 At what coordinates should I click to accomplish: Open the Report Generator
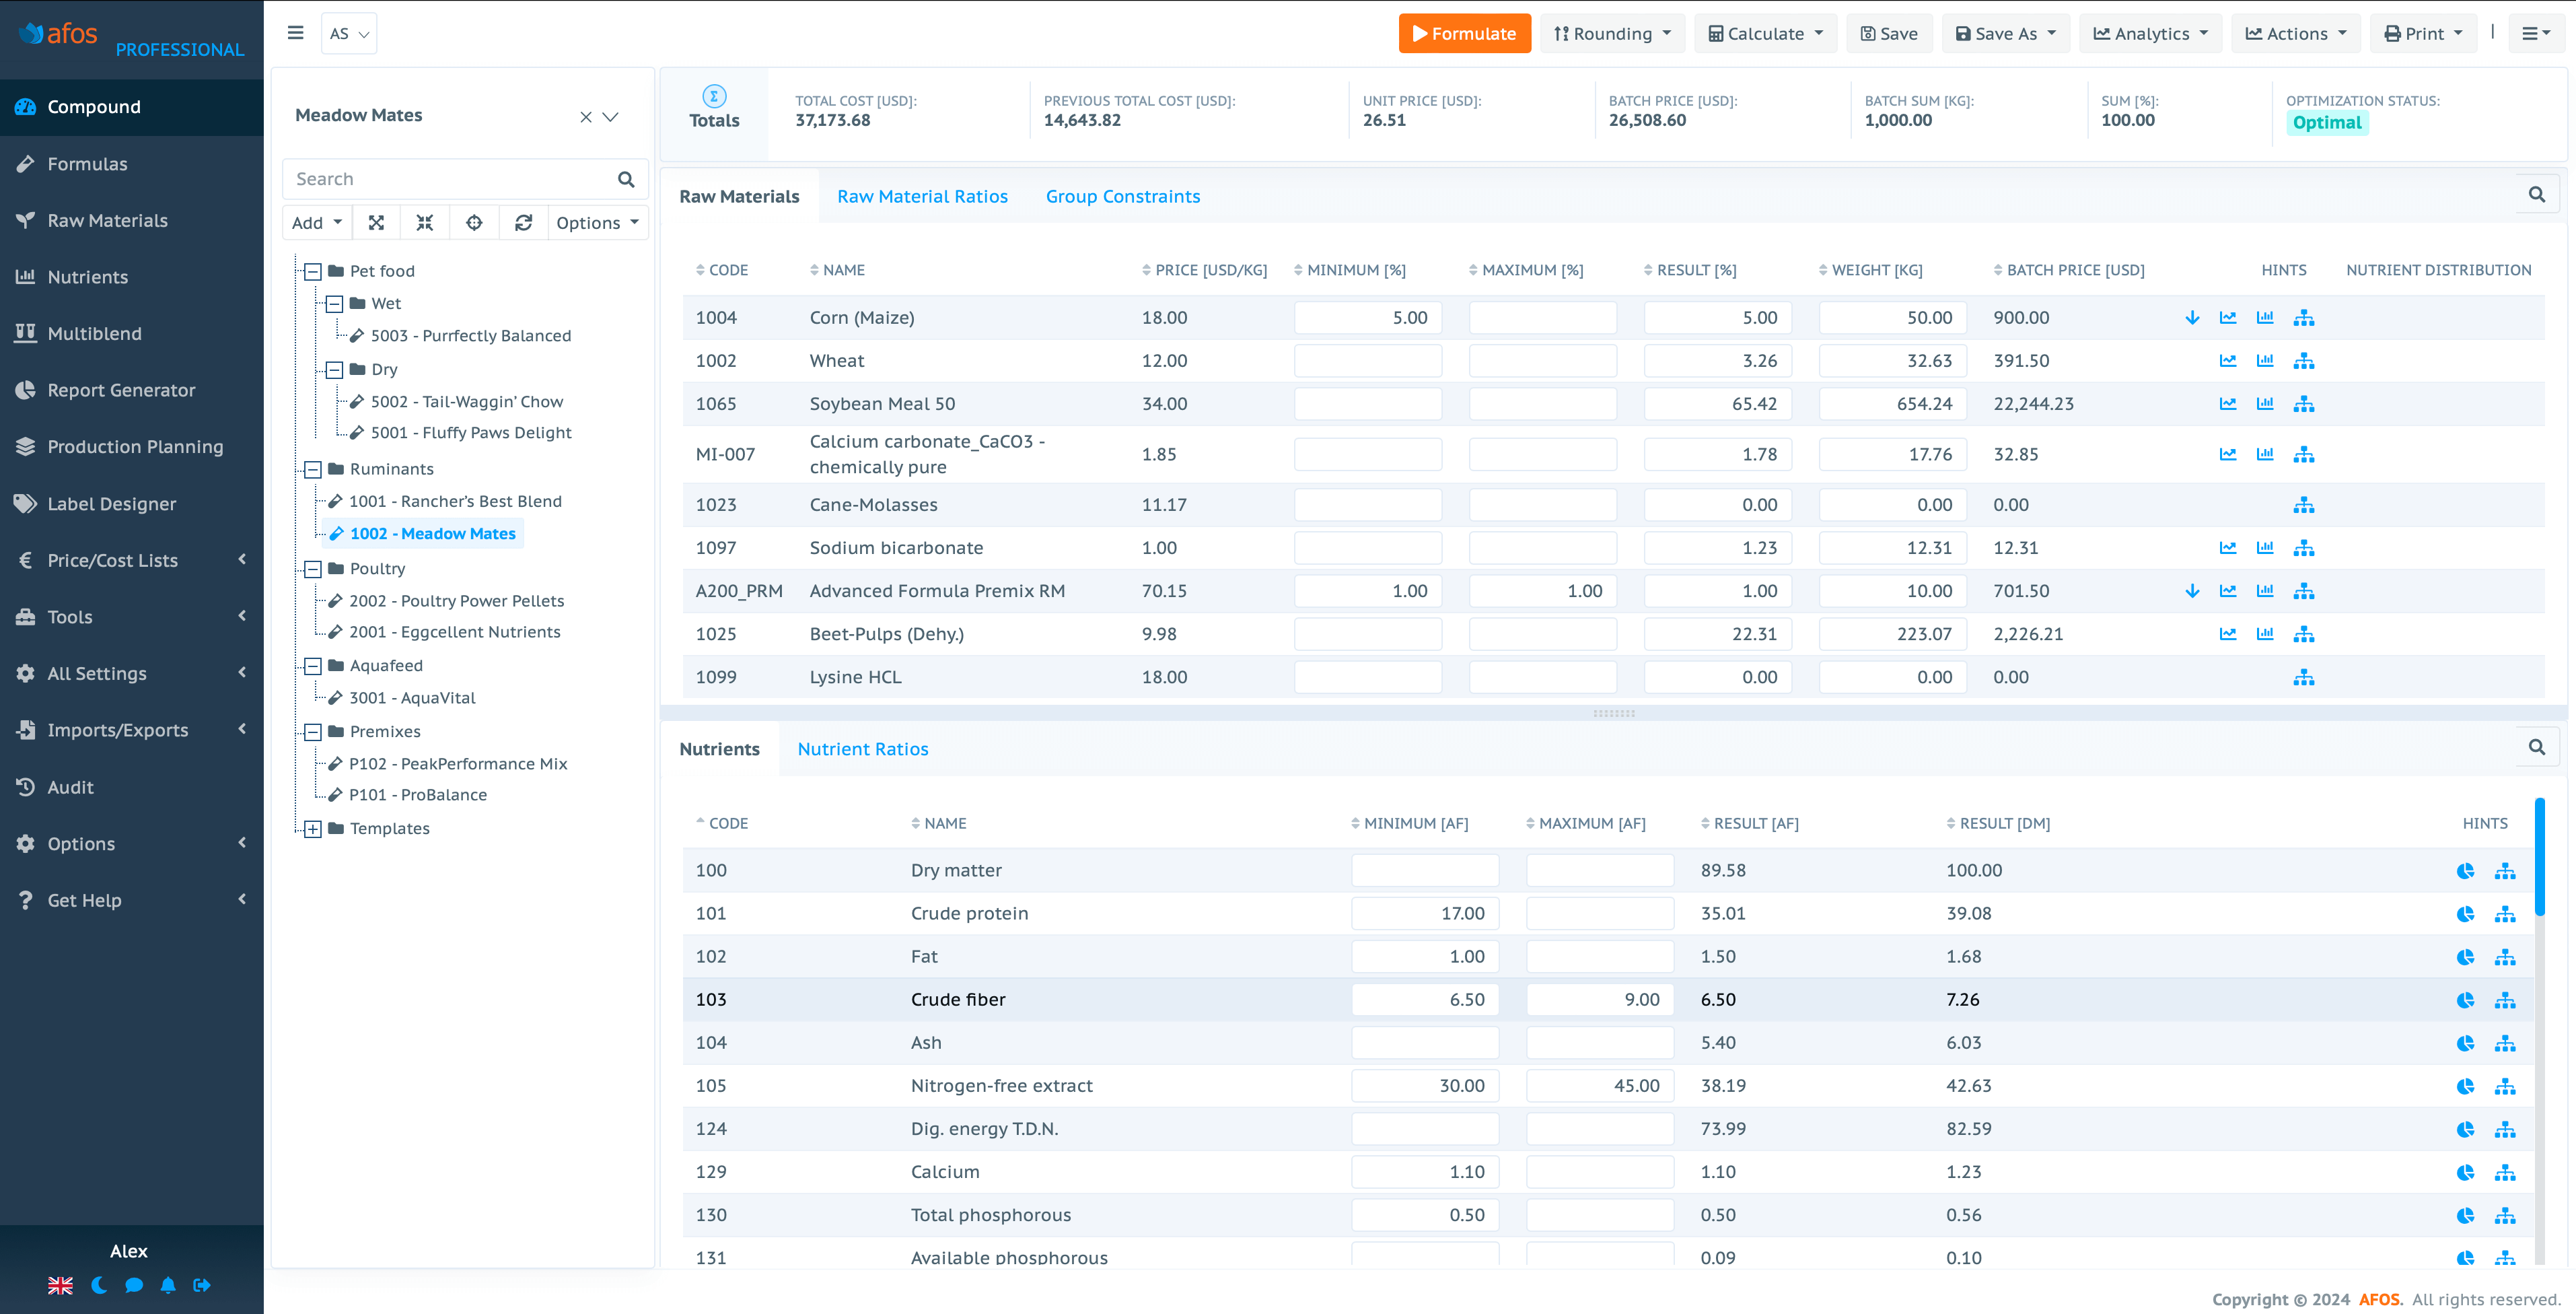(x=121, y=390)
